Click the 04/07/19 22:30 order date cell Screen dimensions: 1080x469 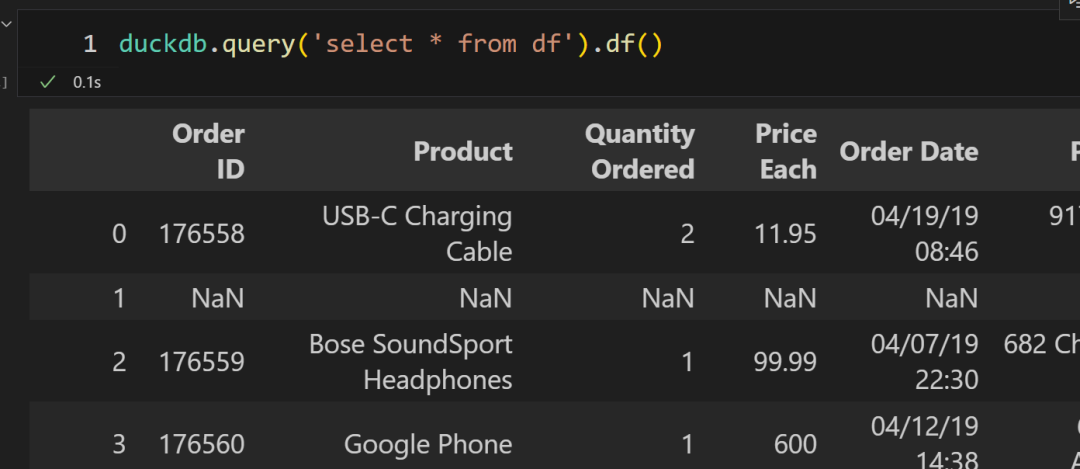924,361
